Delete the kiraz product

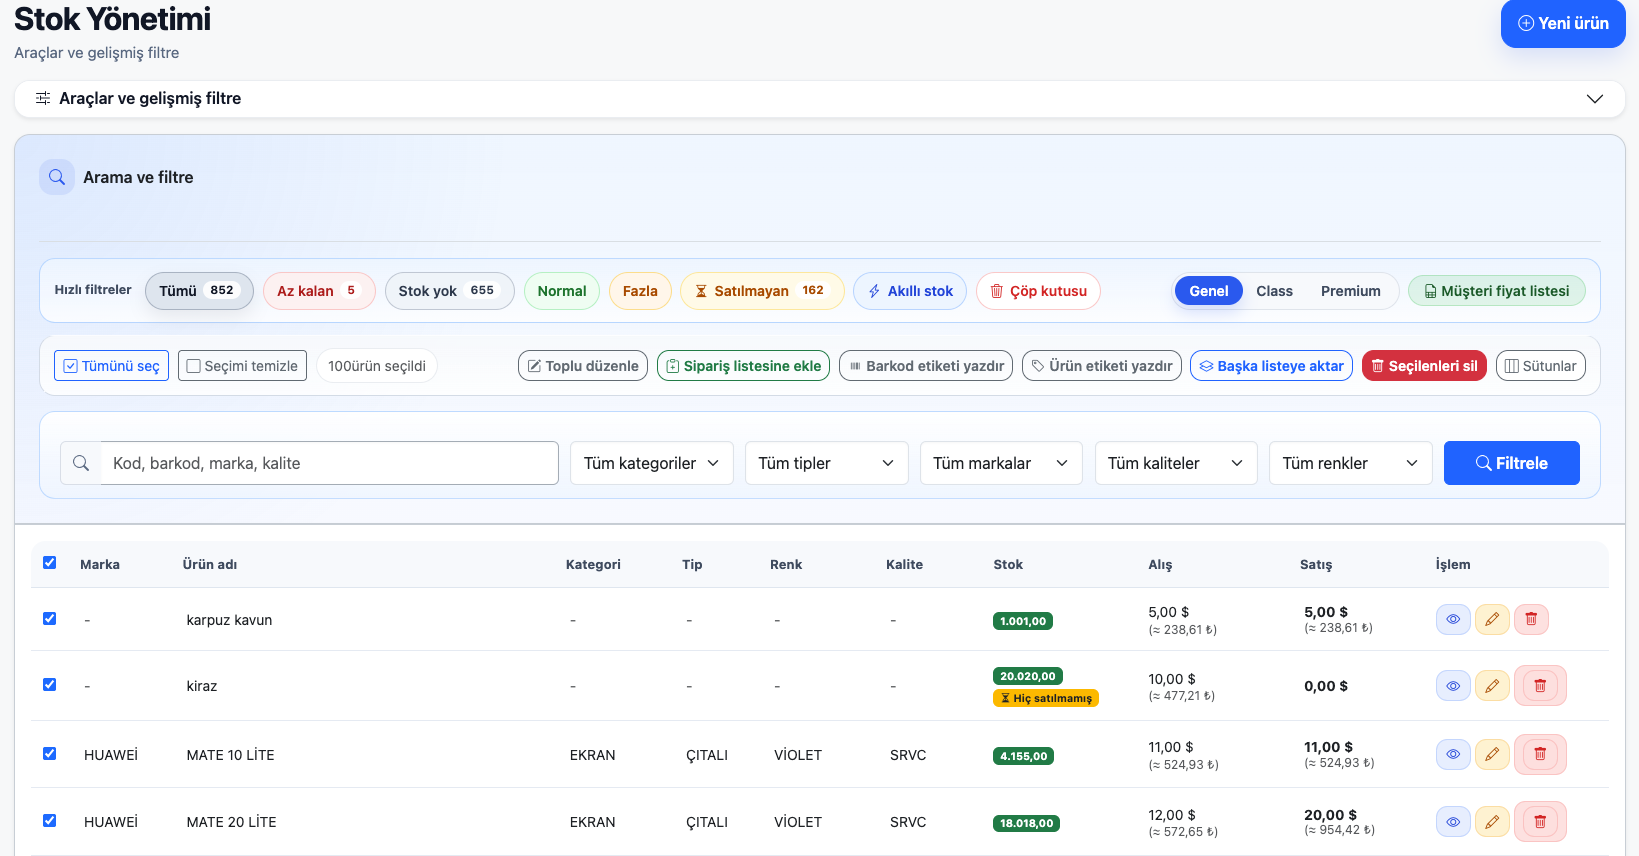tap(1540, 686)
